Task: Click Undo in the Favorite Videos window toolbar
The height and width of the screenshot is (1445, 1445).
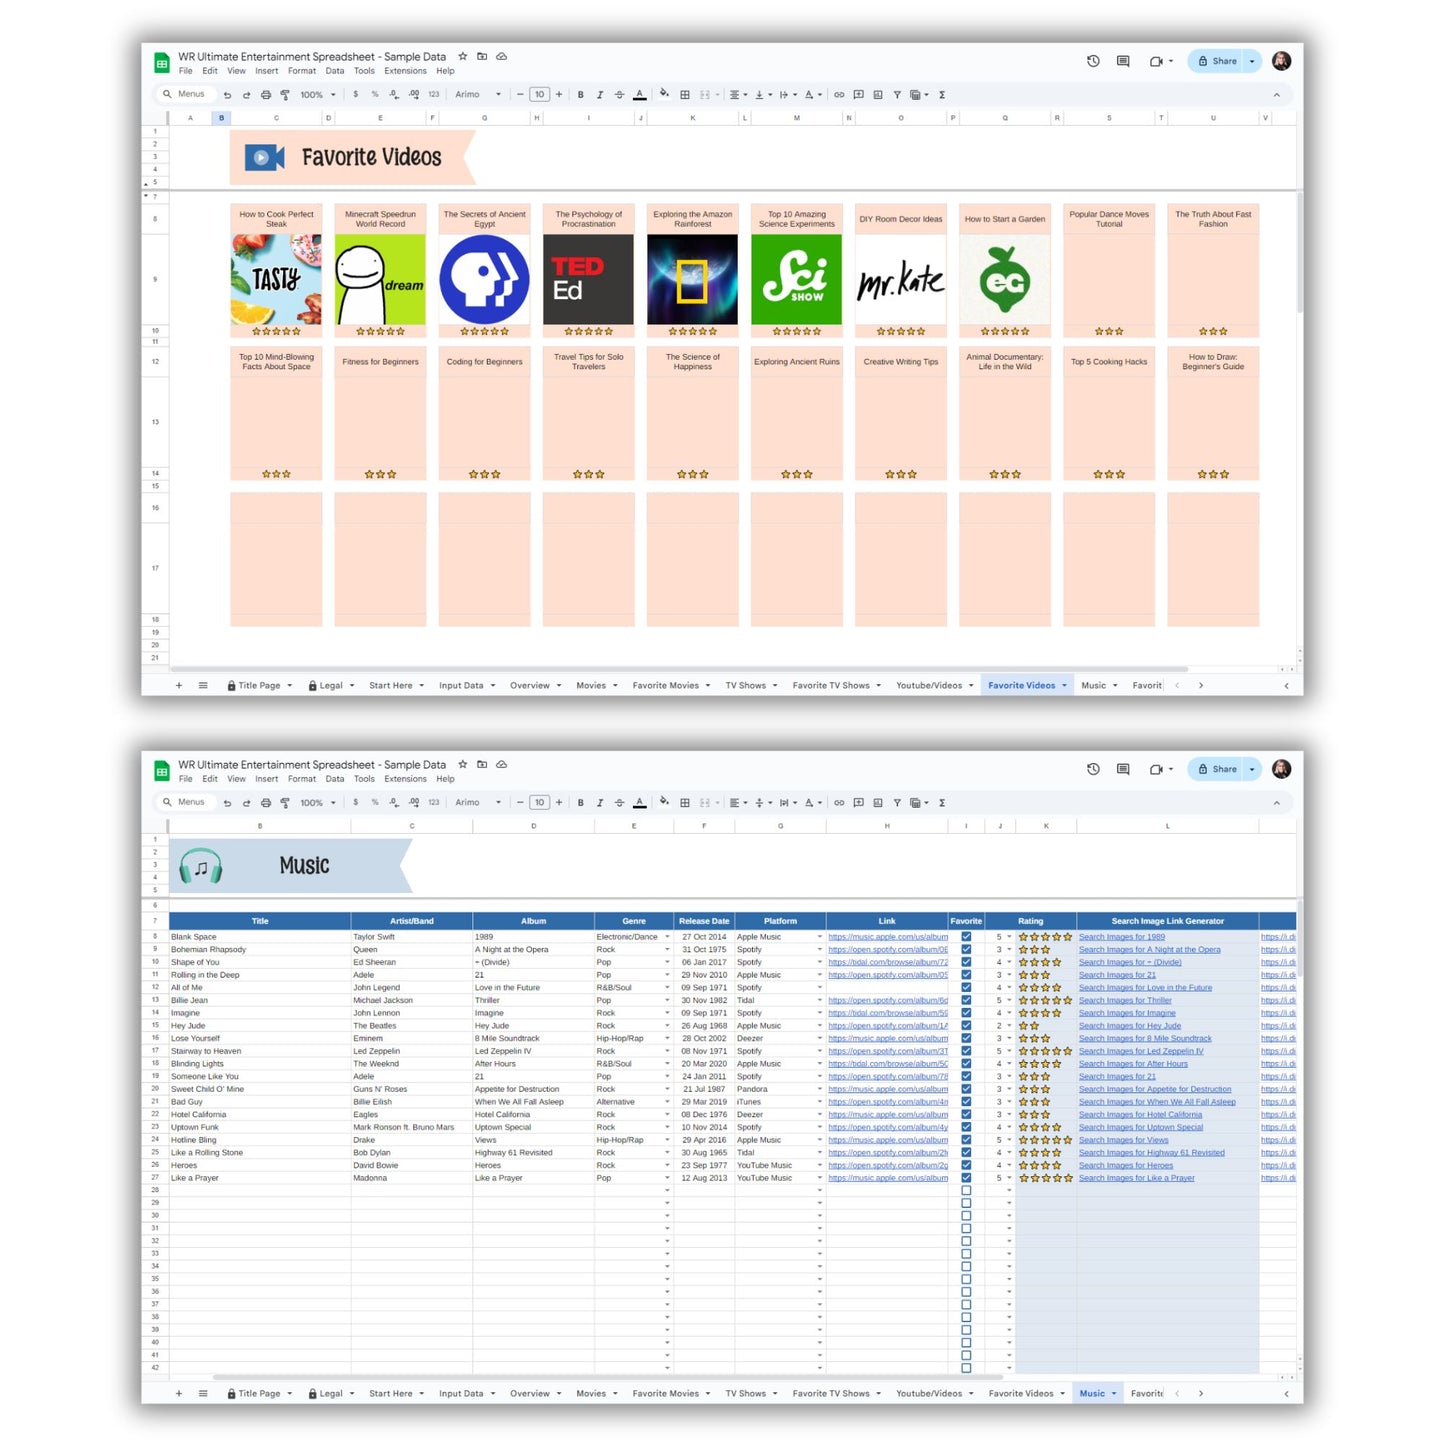Action: point(227,95)
